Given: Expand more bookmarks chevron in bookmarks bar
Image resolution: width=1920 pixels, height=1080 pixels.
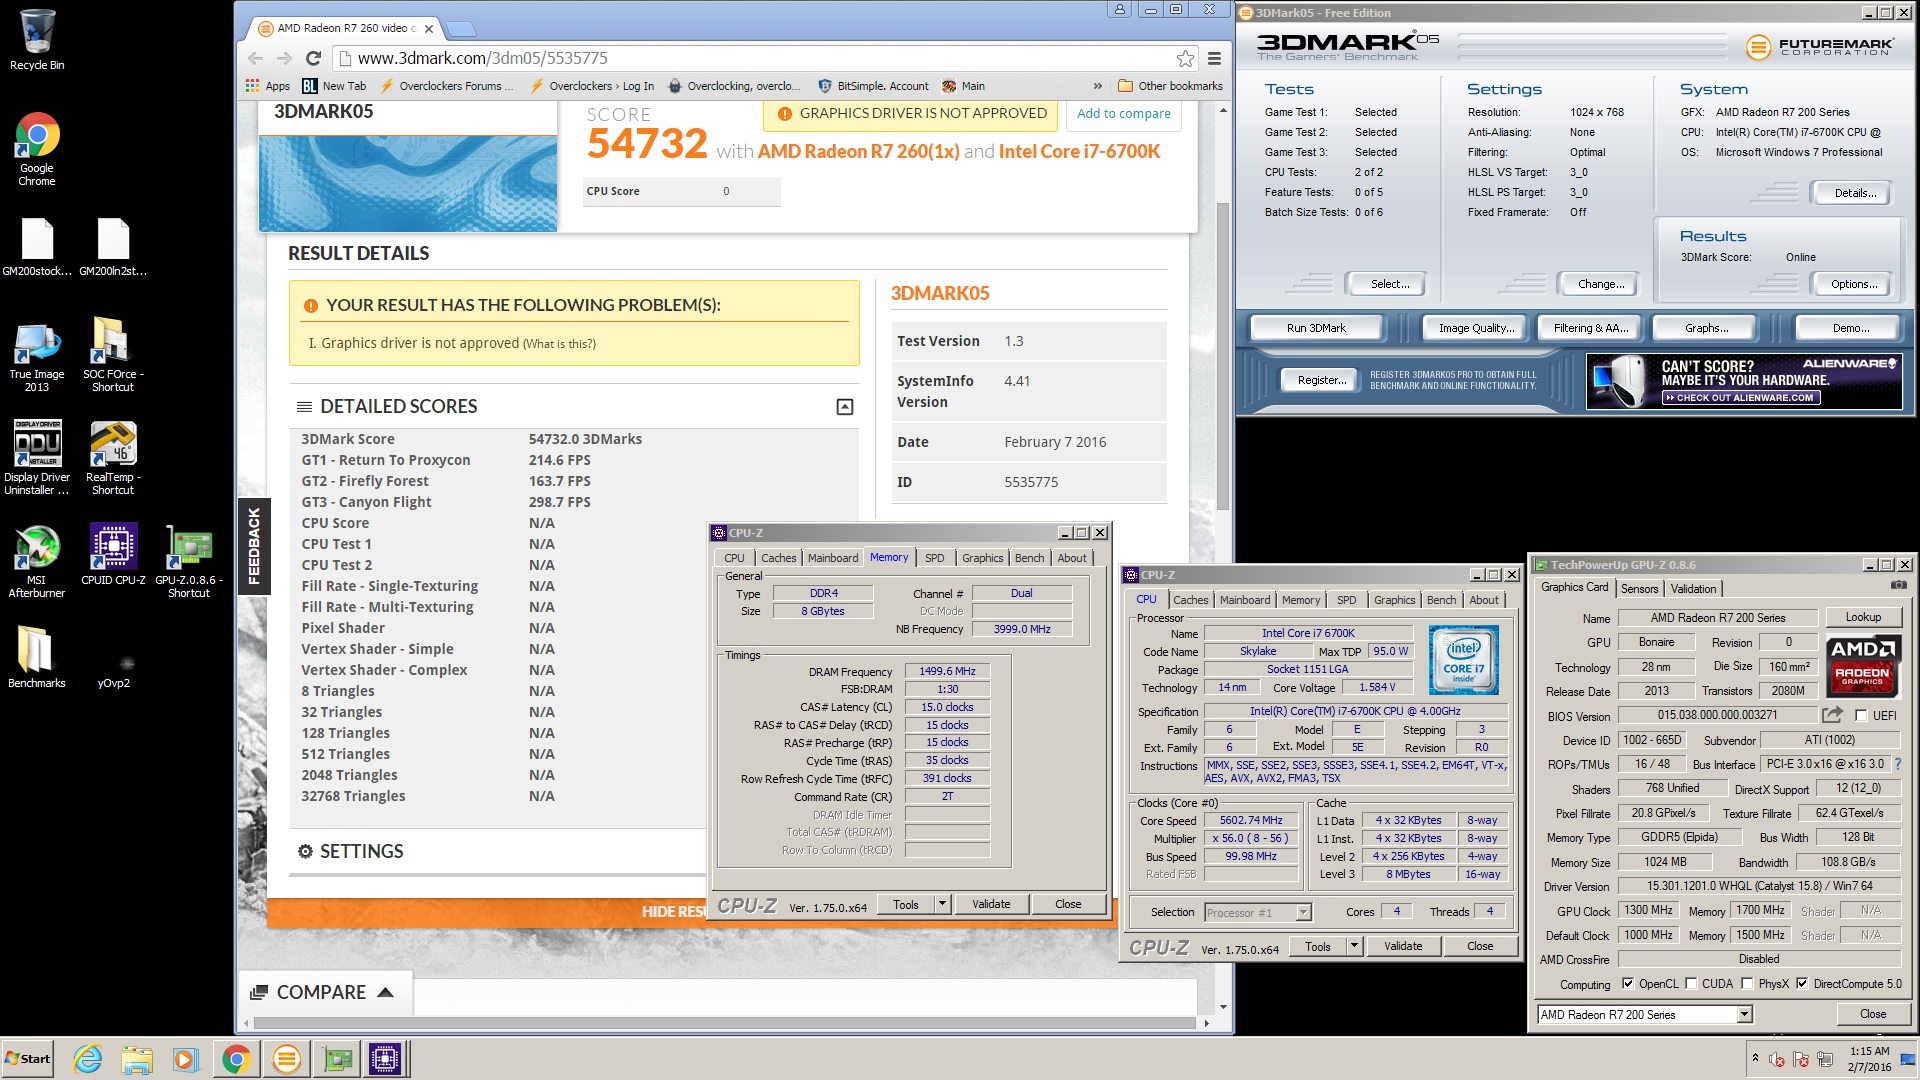Looking at the screenshot, I should tap(1098, 86).
